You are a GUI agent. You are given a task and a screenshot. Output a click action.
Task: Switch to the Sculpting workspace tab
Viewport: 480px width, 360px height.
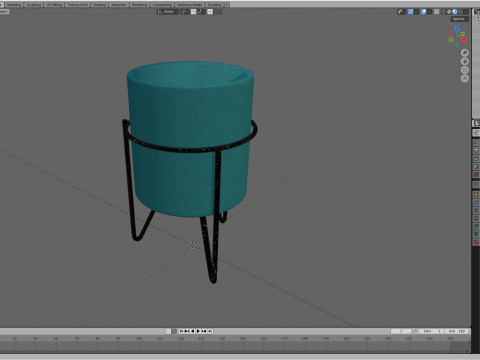33,5
